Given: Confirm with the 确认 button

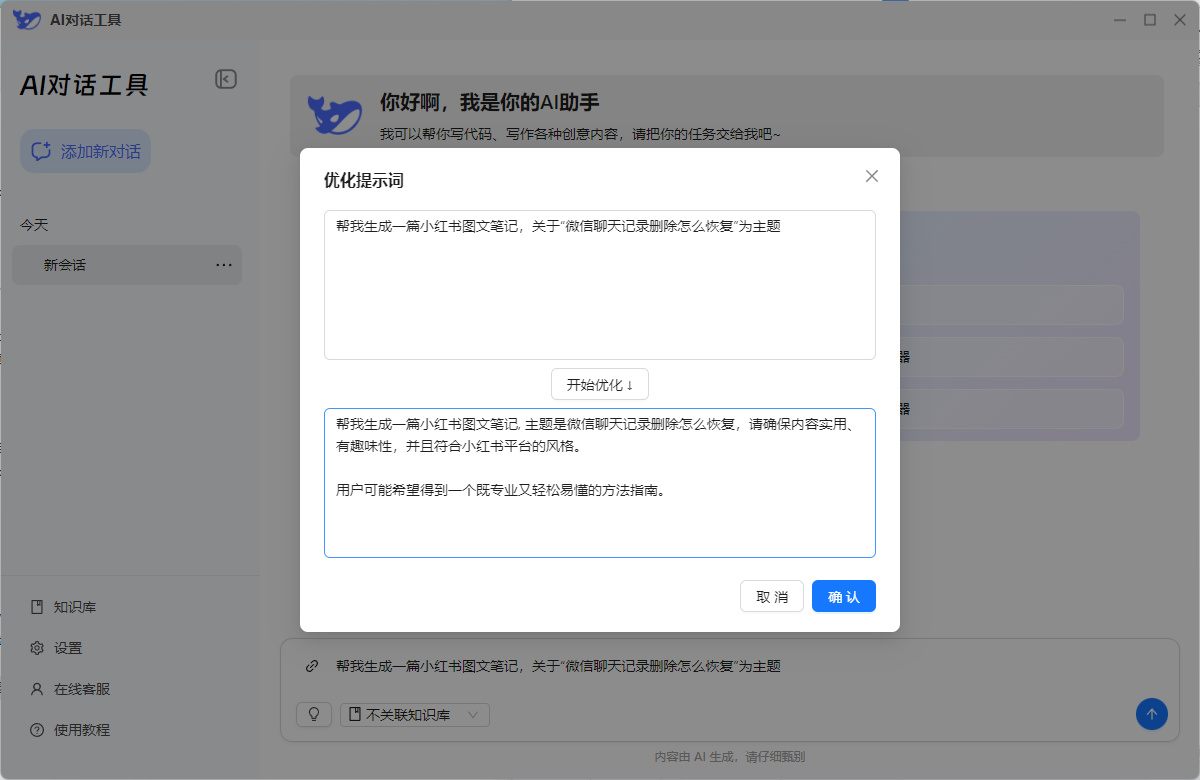Looking at the screenshot, I should tap(844, 596).
